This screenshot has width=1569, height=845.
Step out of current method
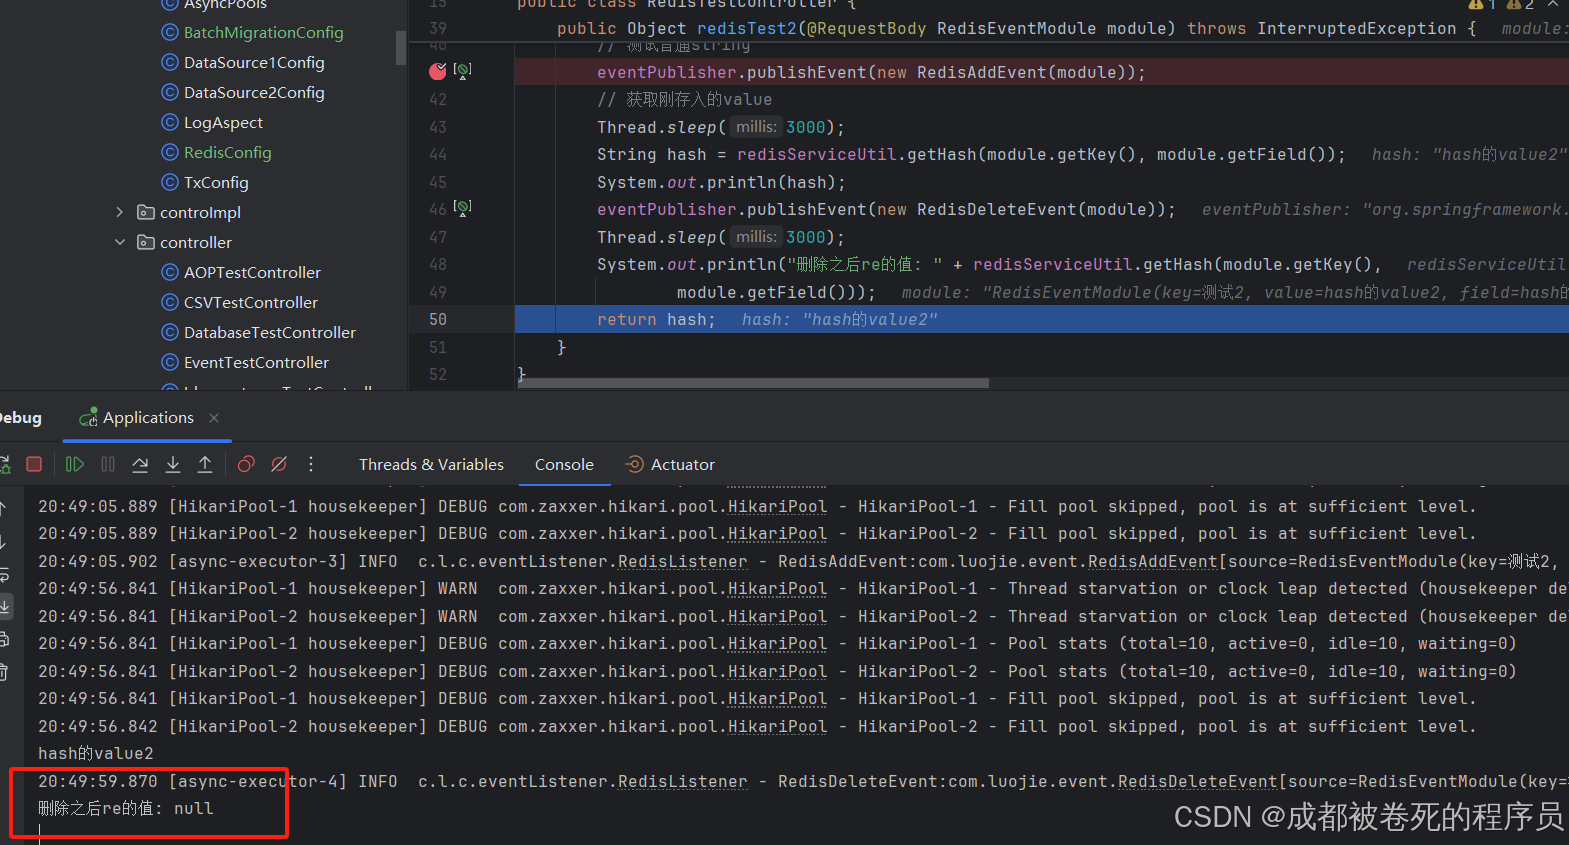pos(205,464)
